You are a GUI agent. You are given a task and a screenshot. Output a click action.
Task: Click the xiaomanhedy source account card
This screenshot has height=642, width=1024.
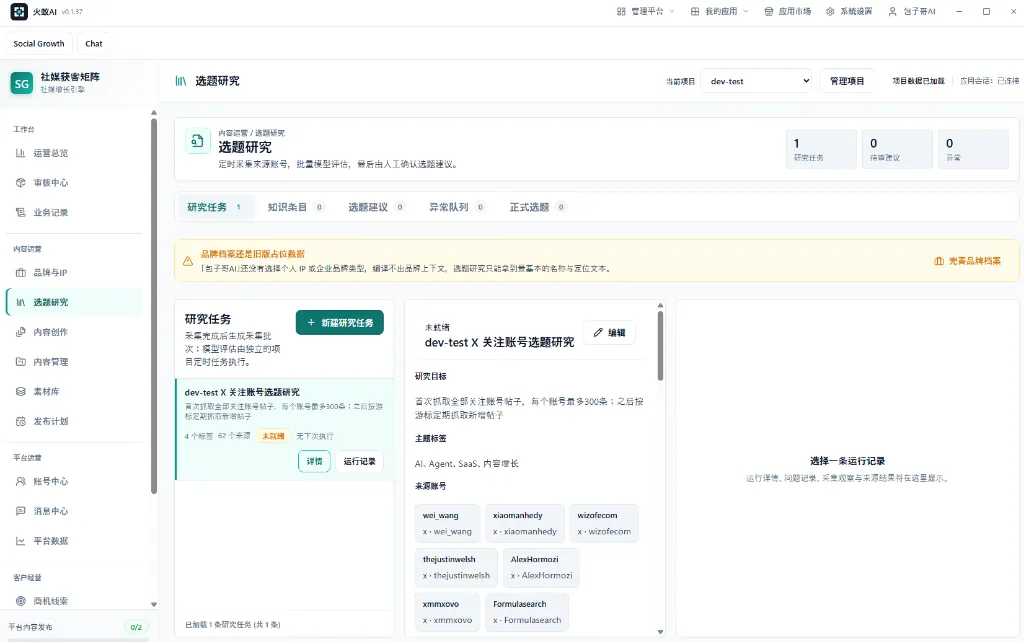(x=525, y=523)
